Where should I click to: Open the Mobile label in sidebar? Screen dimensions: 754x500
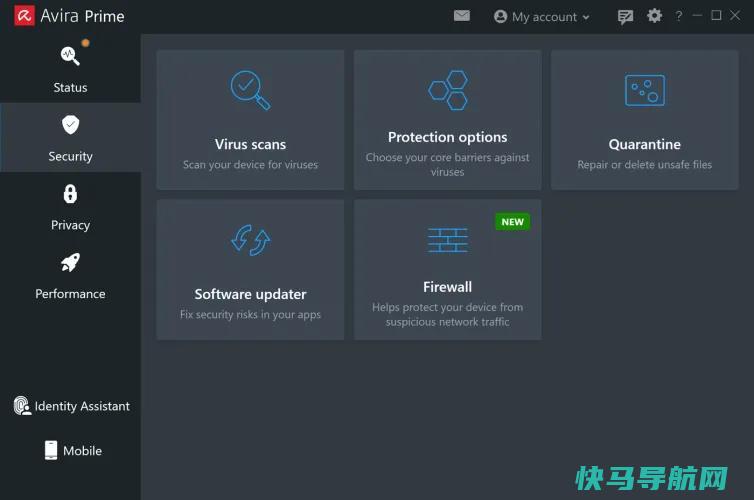tap(82, 451)
